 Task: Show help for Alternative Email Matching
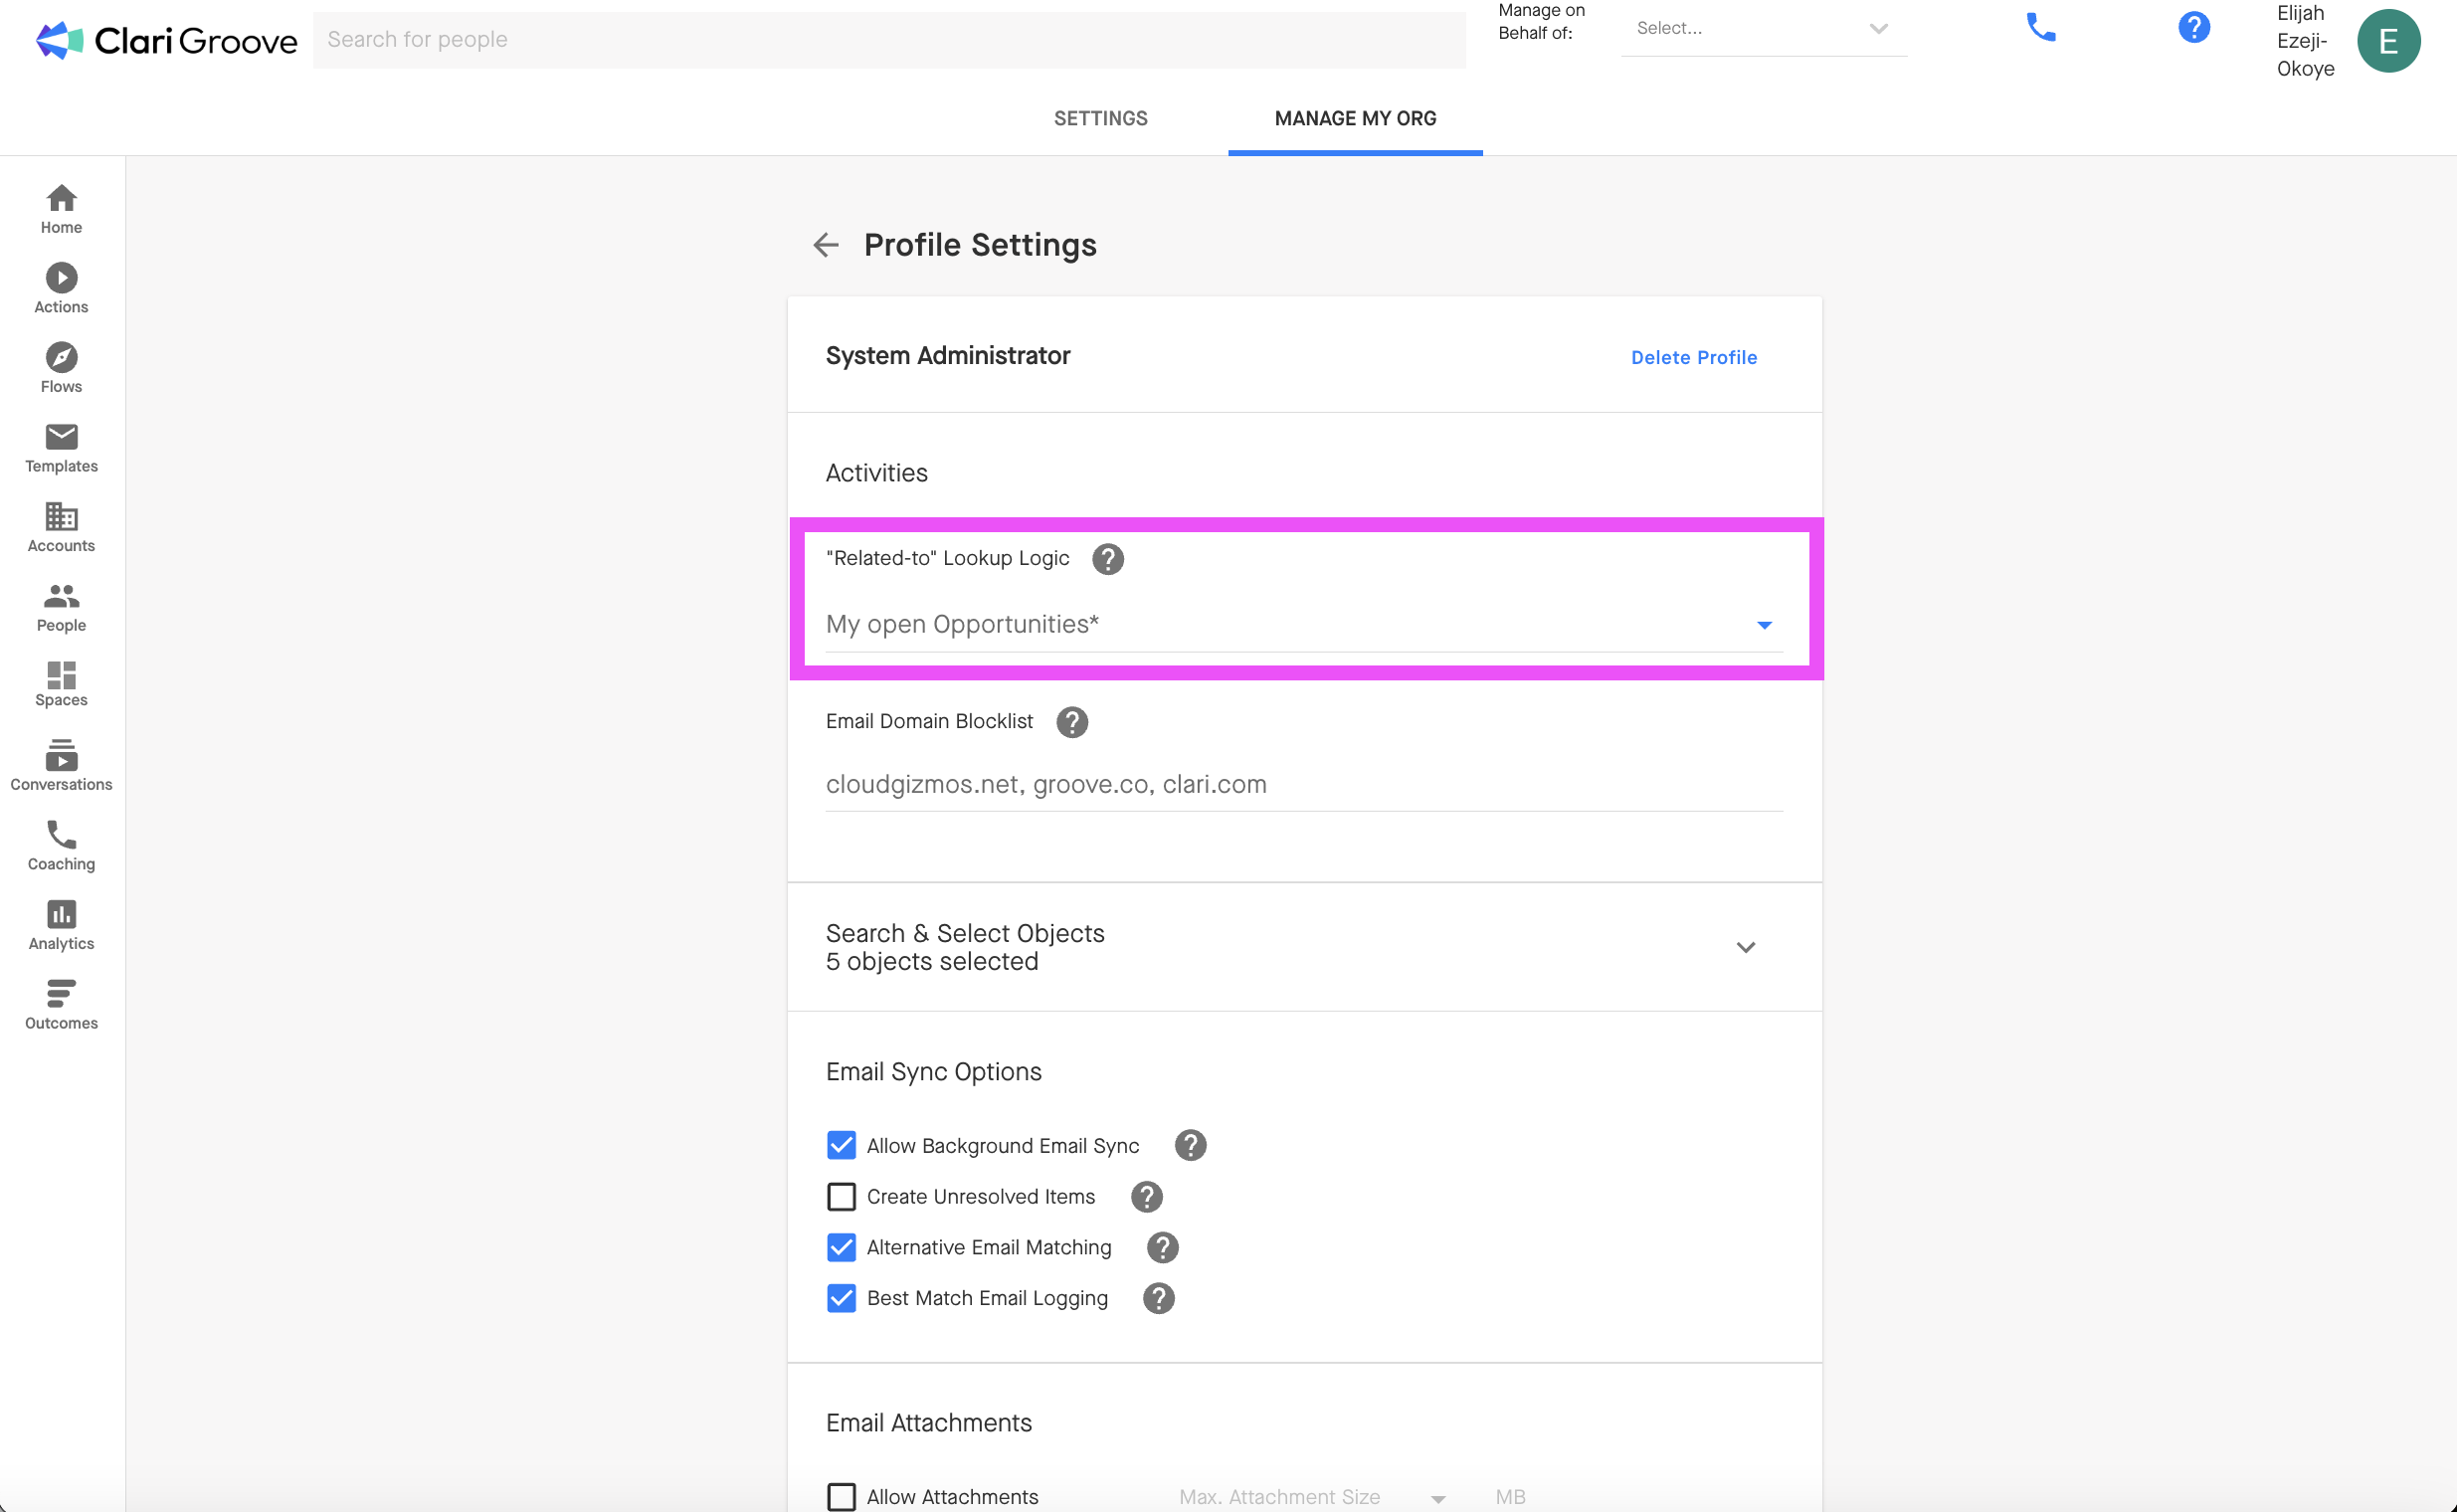coord(1162,1248)
